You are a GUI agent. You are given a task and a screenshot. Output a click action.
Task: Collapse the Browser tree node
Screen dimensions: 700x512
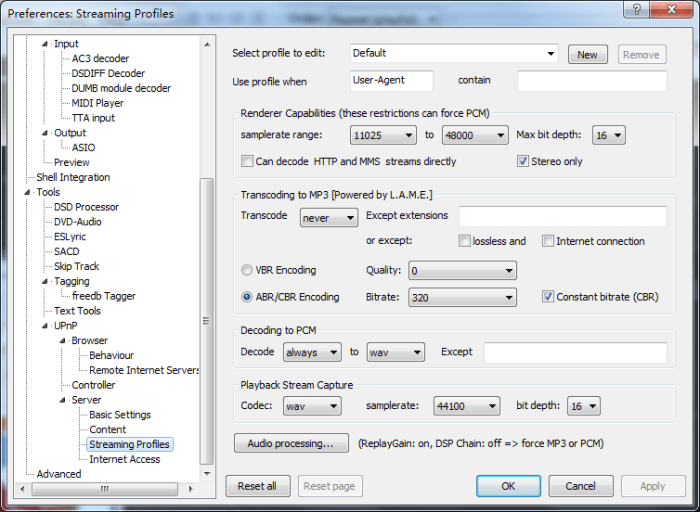coord(62,341)
